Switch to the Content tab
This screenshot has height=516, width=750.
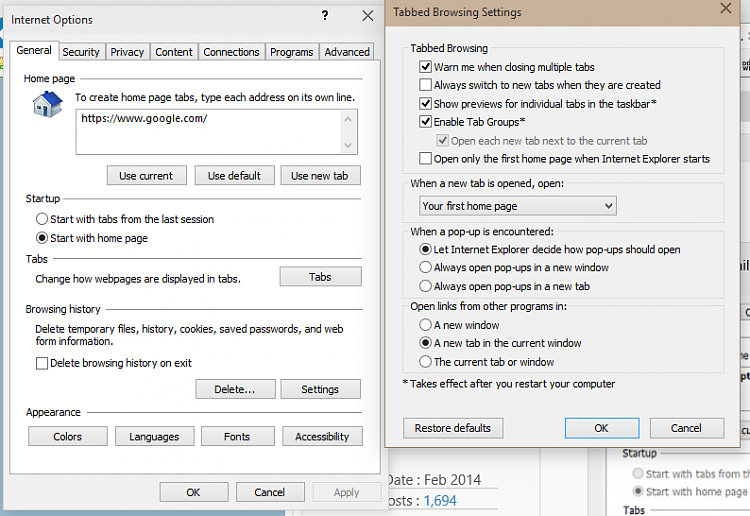tap(174, 52)
